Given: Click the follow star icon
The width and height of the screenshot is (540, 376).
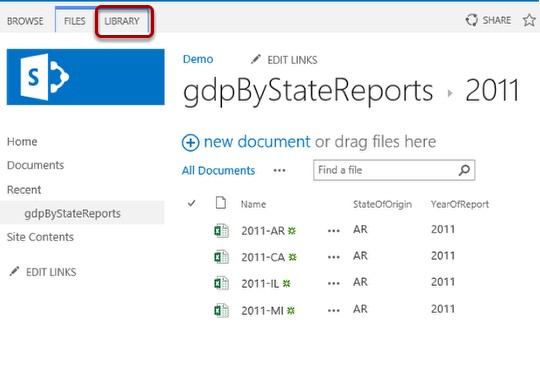Looking at the screenshot, I should 529,20.
